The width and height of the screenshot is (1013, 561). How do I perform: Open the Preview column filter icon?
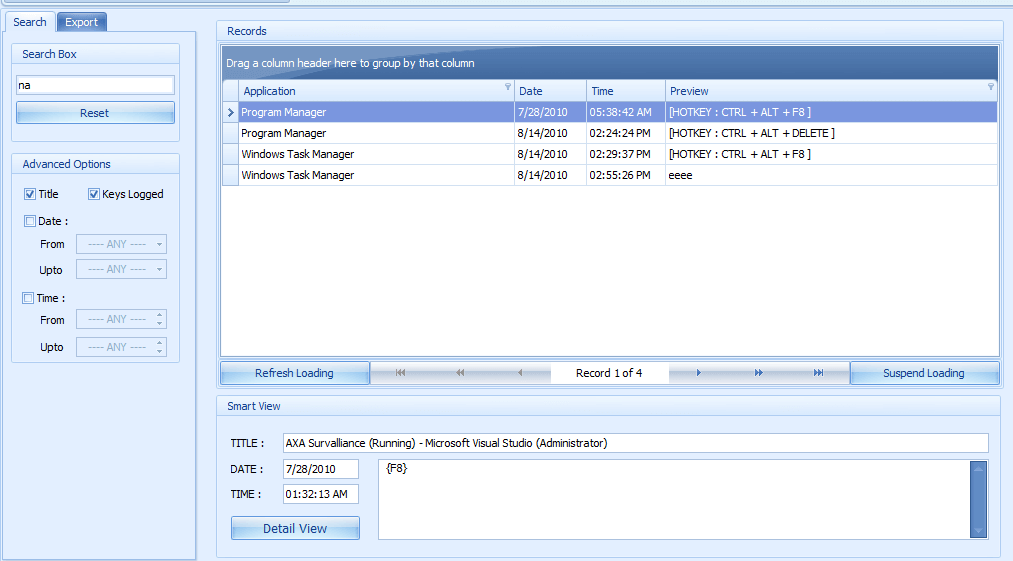coord(991,88)
